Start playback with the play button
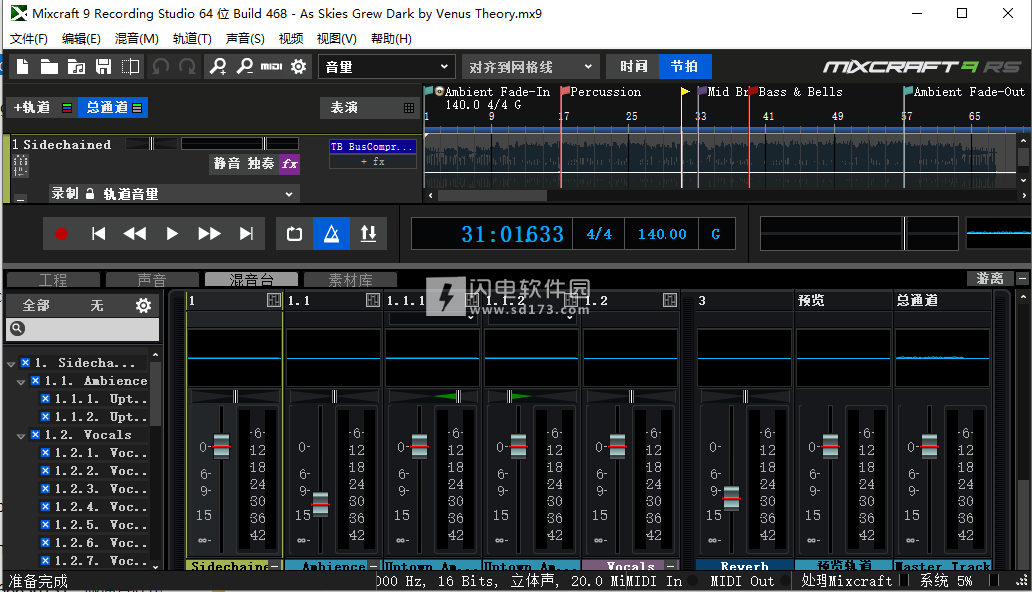The height and width of the screenshot is (592, 1032). coord(172,234)
